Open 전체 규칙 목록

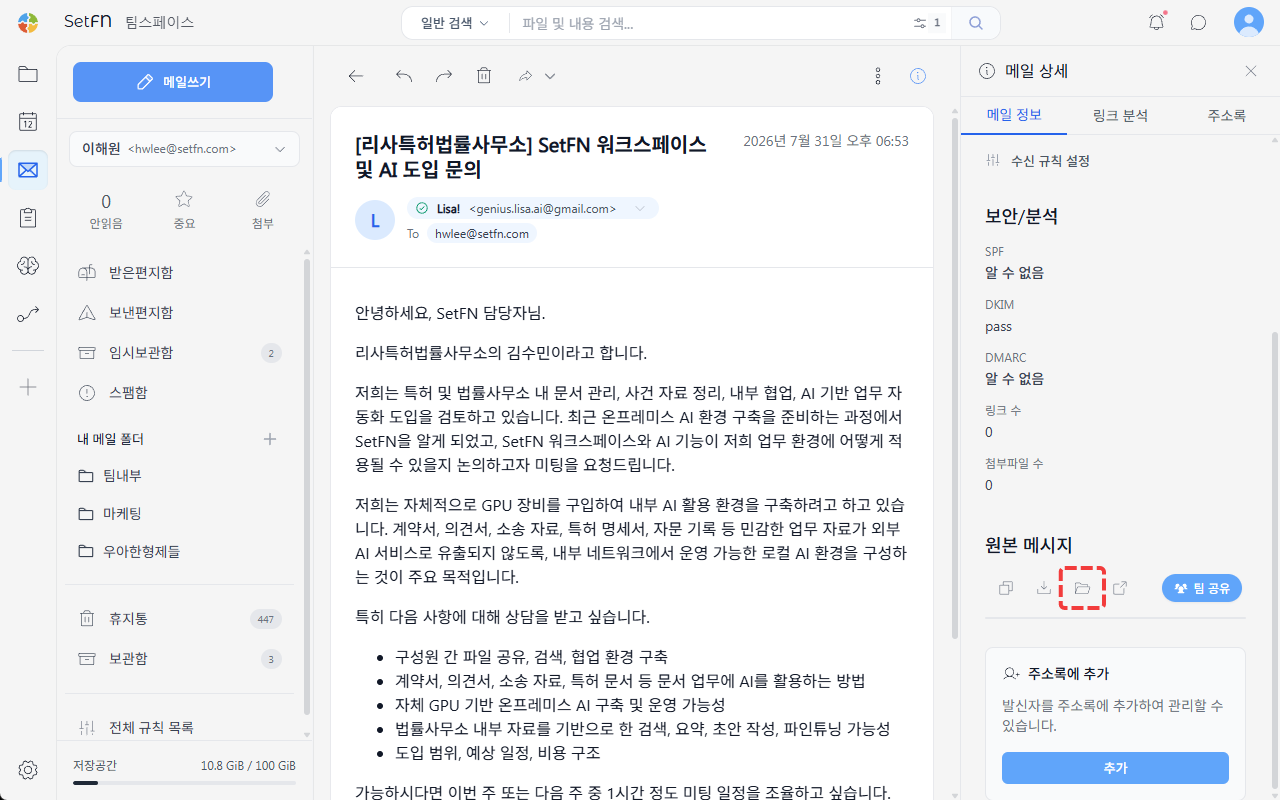(137, 728)
